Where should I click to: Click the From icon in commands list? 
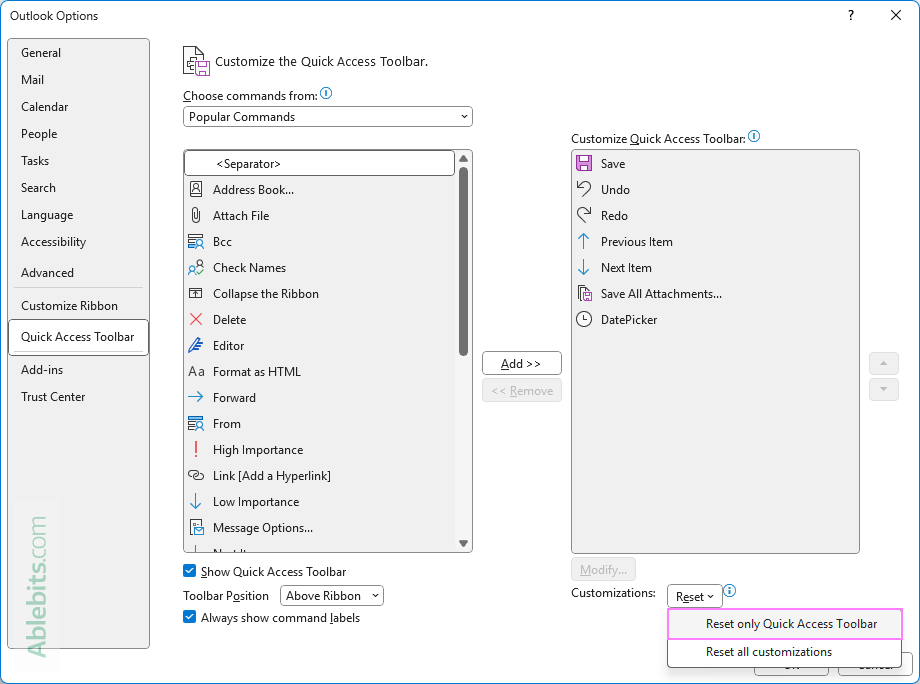196,424
